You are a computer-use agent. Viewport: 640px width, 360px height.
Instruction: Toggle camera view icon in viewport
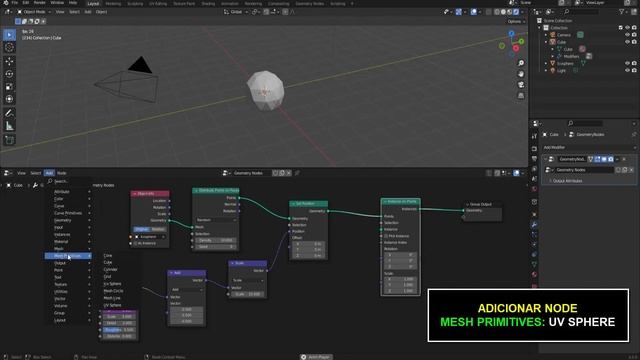[x=521, y=85]
